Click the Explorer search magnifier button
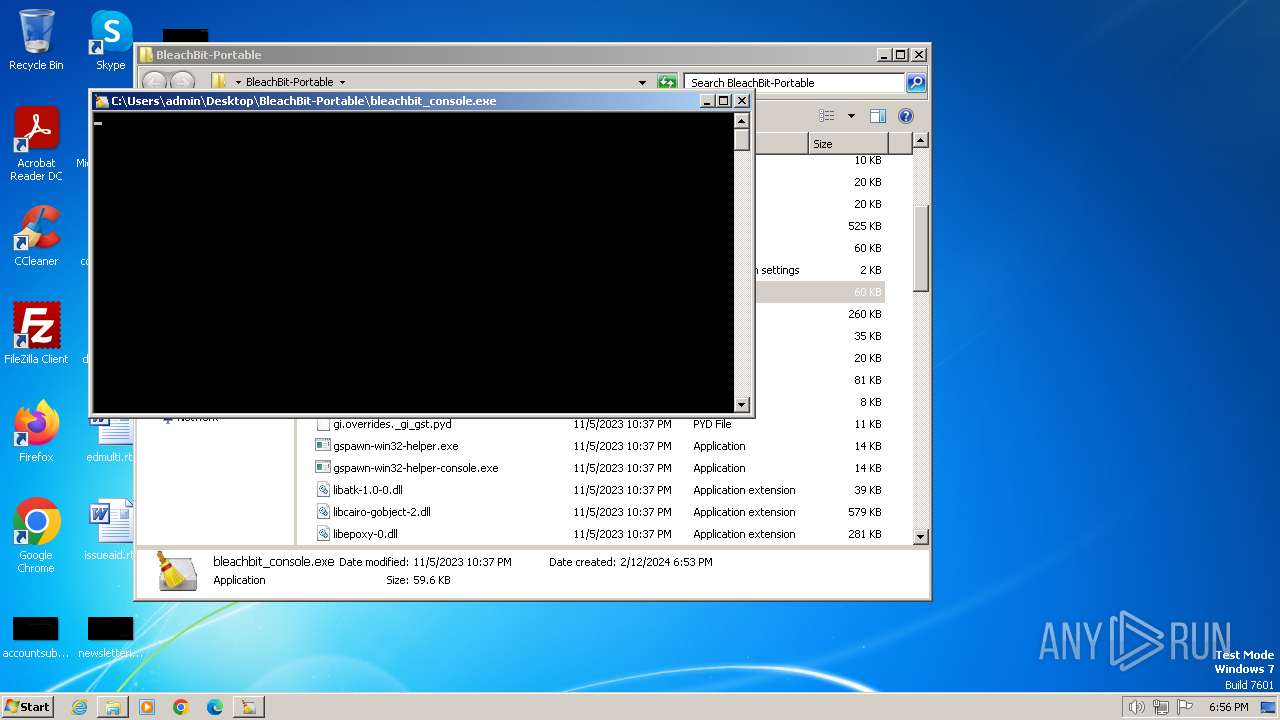Screen dimensions: 1280x720 tap(915, 82)
